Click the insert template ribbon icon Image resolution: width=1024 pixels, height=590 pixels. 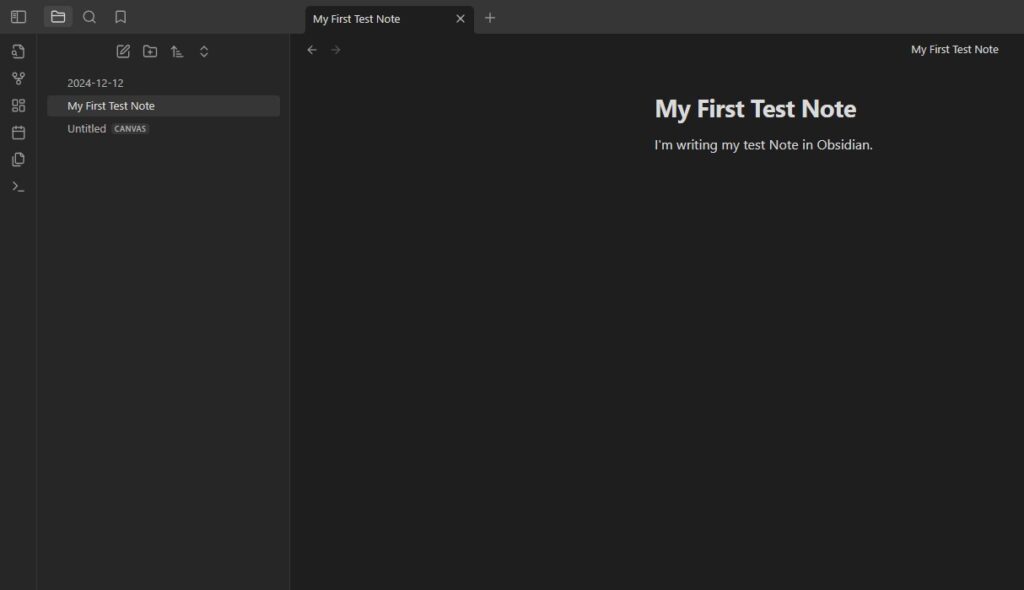[x=18, y=159]
